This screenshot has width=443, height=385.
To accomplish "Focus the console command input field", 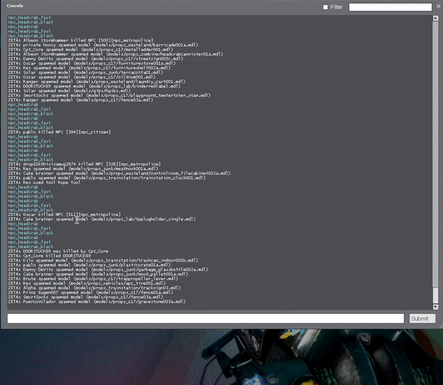I will pyautogui.click(x=206, y=318).
